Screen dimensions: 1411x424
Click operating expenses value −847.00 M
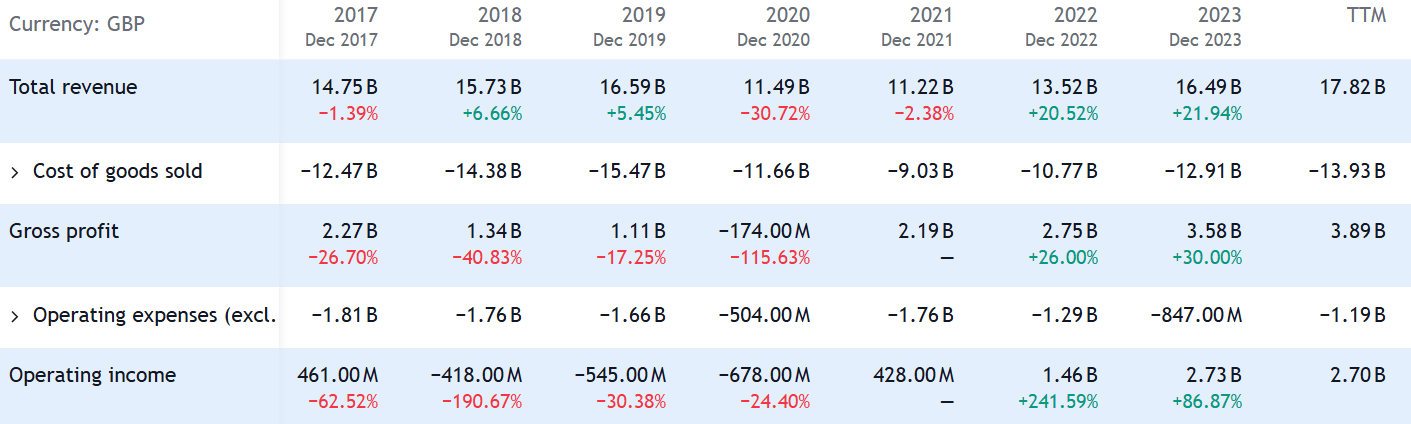coord(1196,315)
